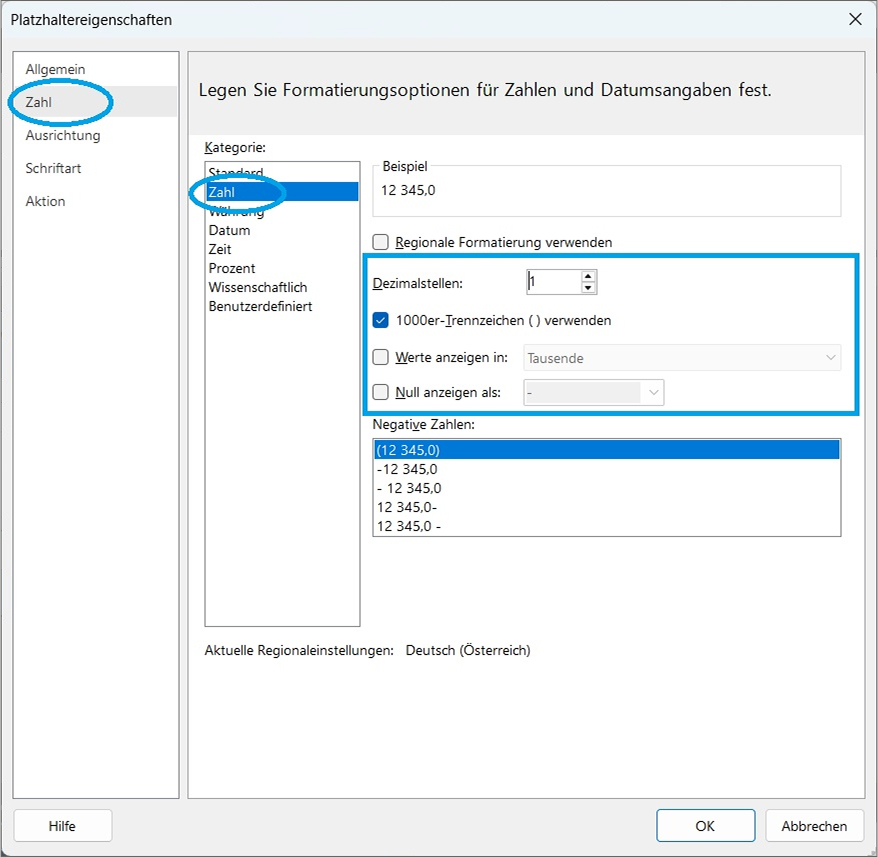Uncheck the 1000er-Trennzeichen verwenden option

coord(380,321)
